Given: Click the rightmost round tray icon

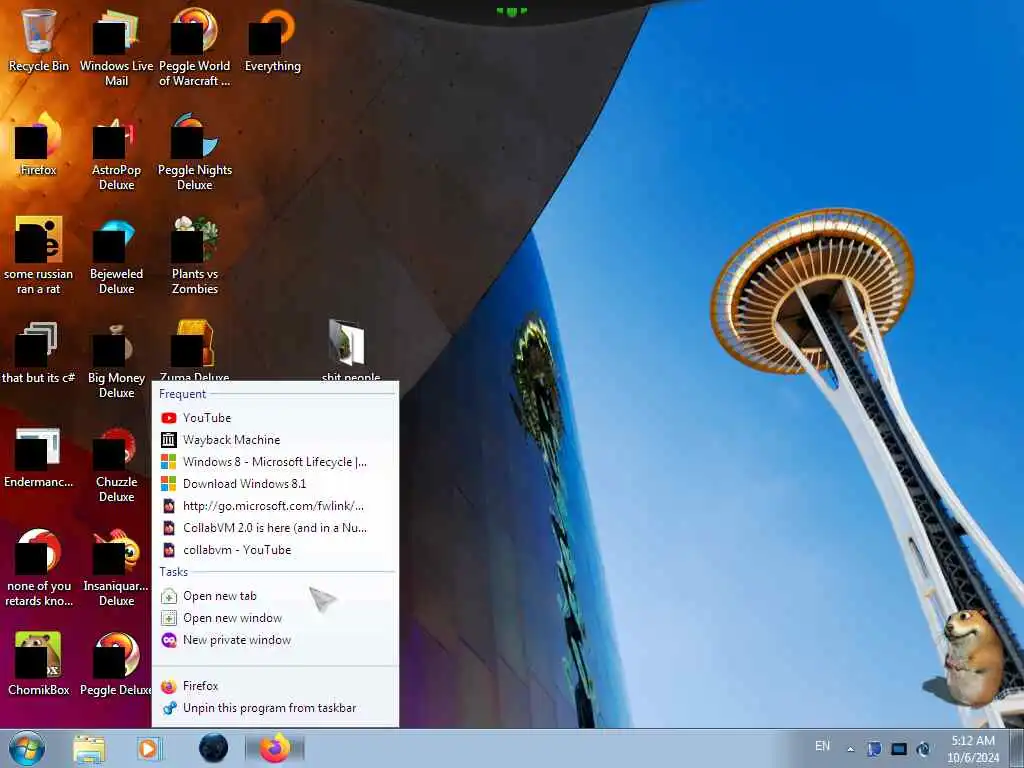Looking at the screenshot, I should coord(923,749).
